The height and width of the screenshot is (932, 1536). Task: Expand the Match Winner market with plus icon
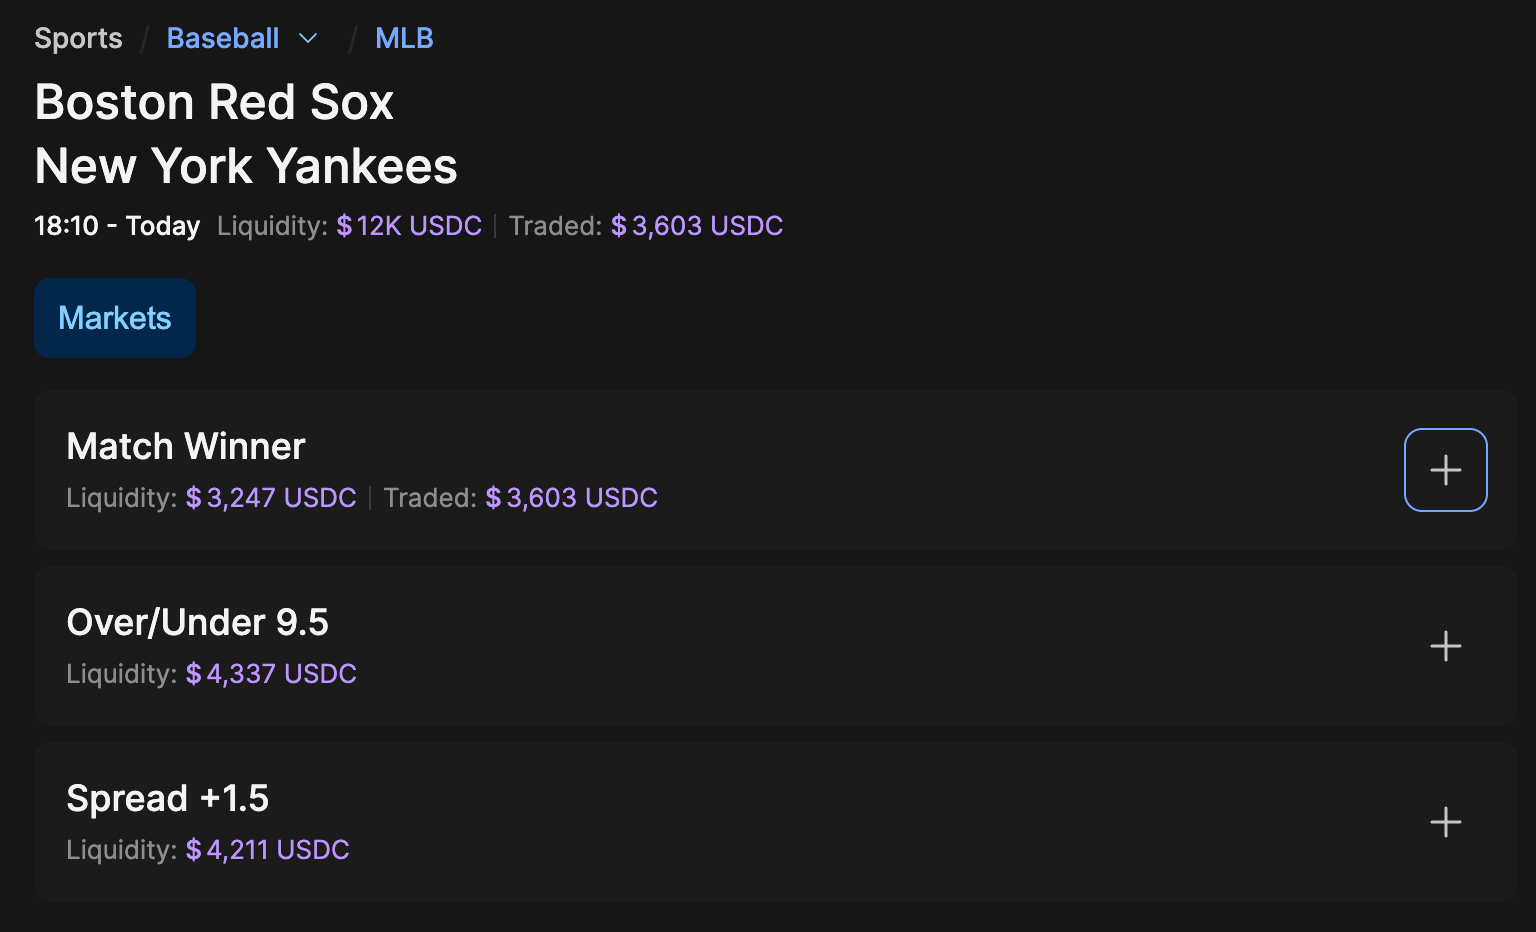click(x=1445, y=470)
